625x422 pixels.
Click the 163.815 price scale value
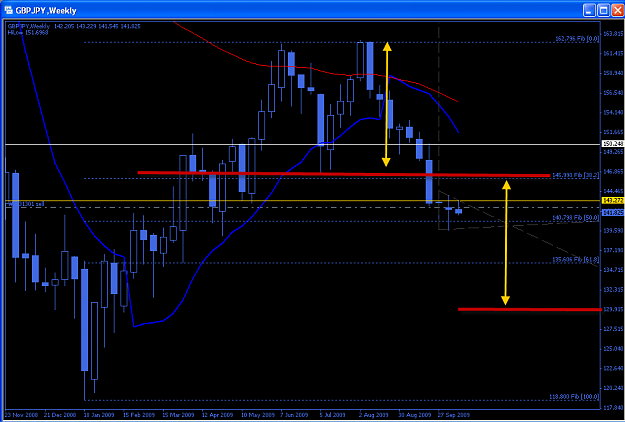click(x=613, y=33)
